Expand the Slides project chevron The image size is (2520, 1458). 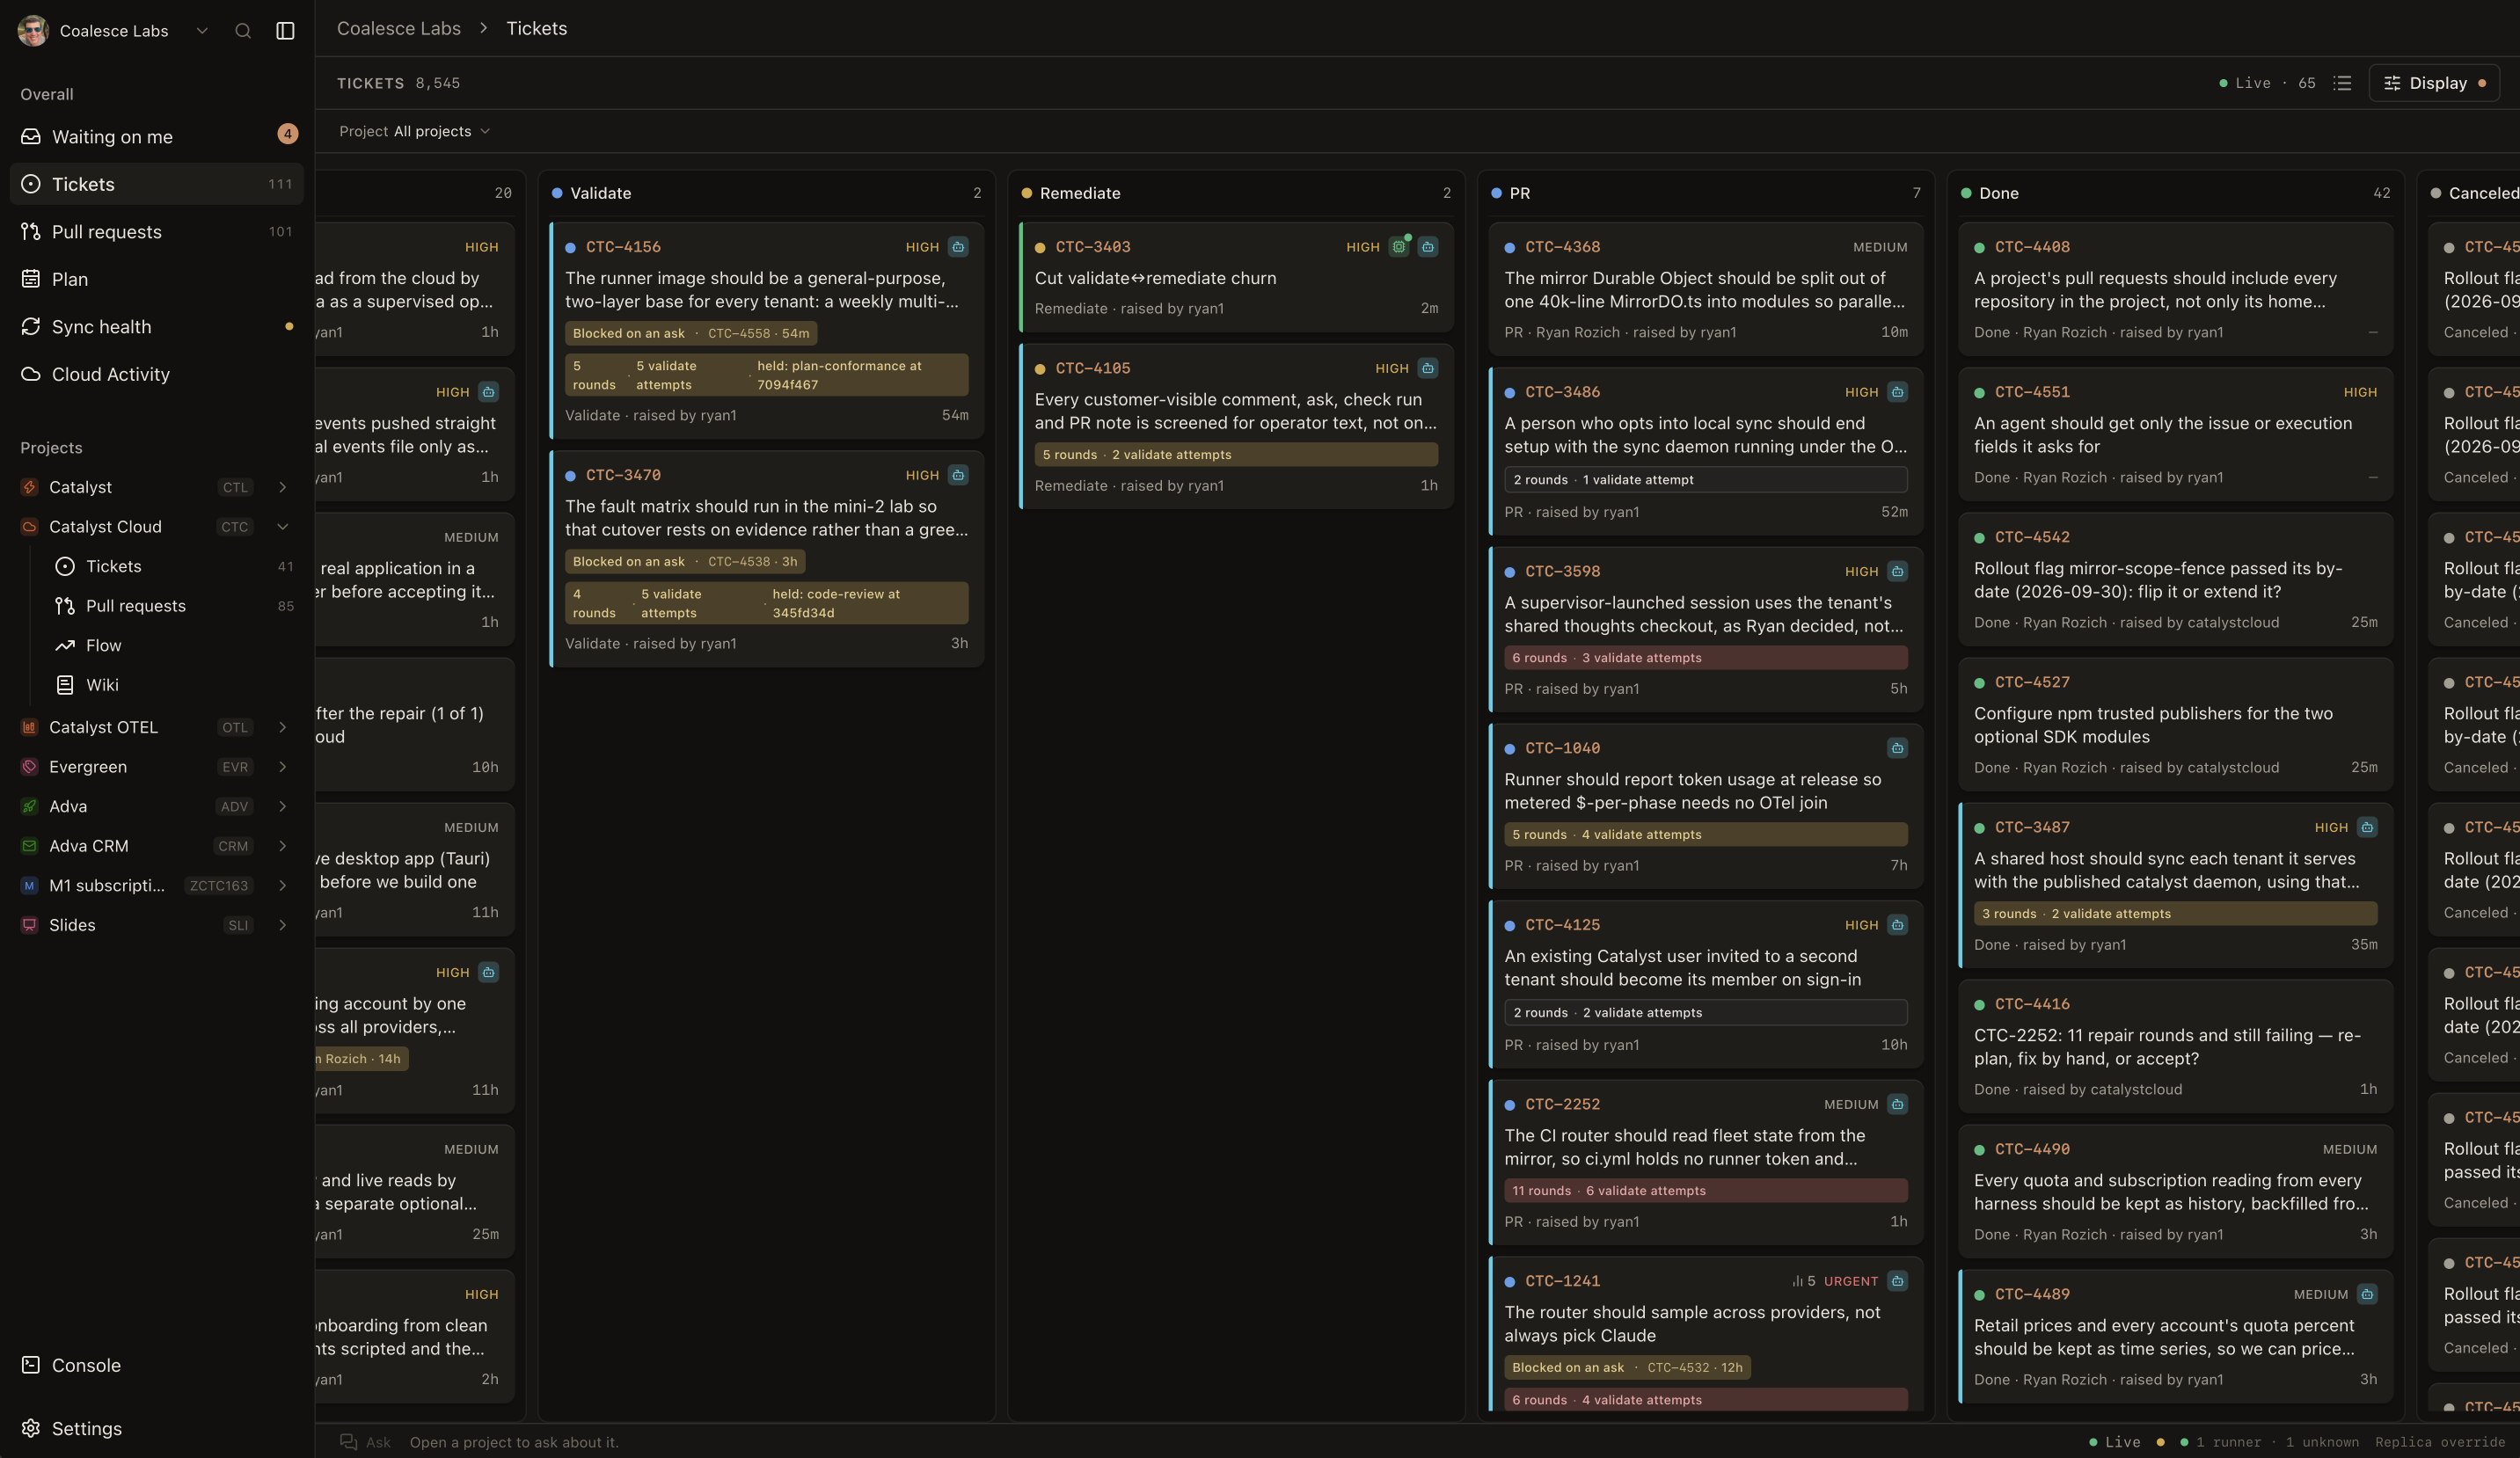(283, 925)
